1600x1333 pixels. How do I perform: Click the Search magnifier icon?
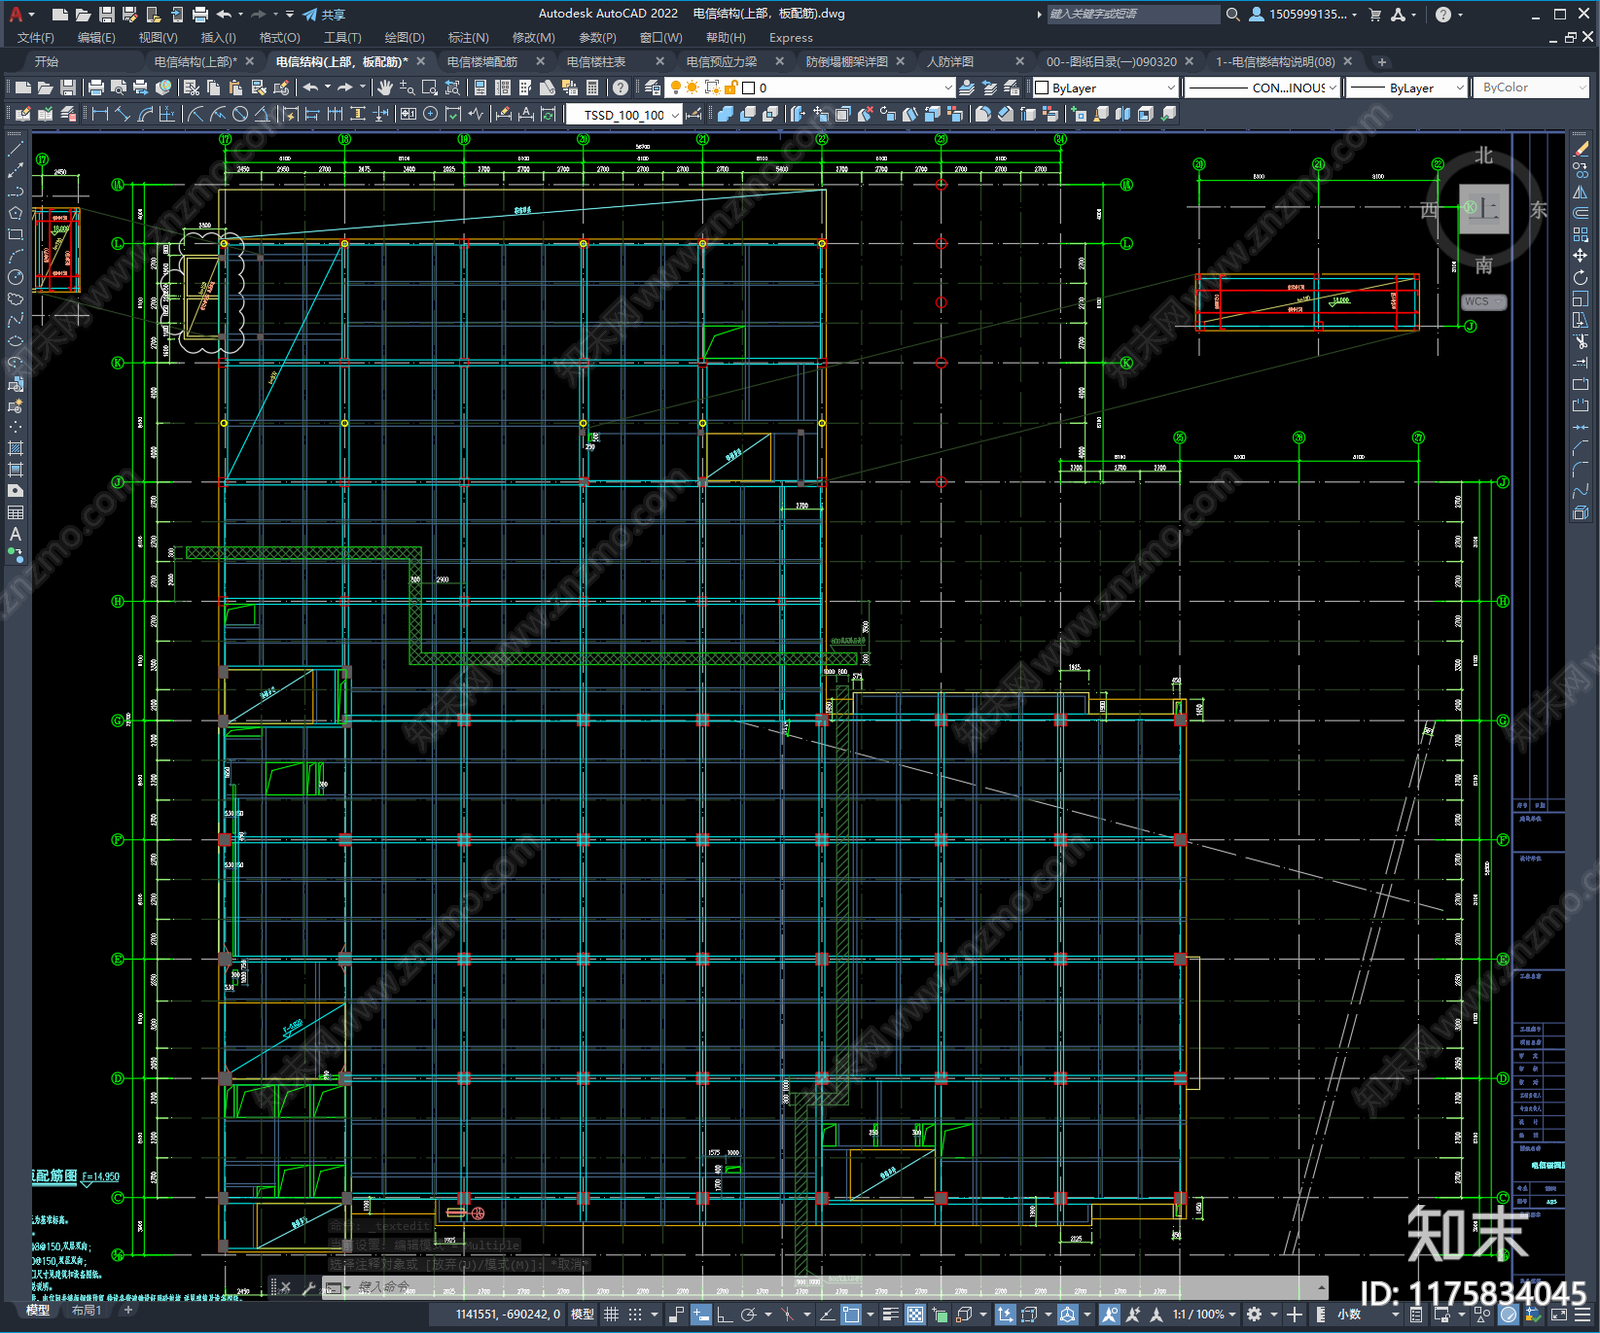click(x=1233, y=14)
